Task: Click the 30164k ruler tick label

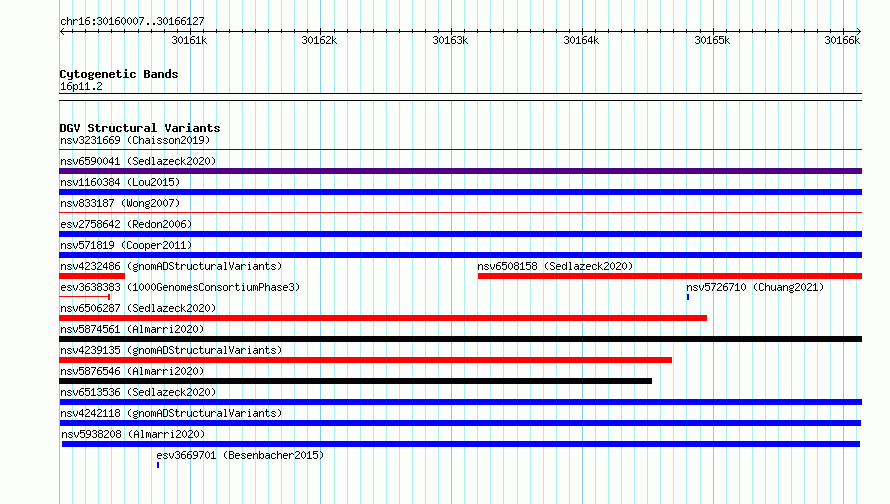Action: 581,40
